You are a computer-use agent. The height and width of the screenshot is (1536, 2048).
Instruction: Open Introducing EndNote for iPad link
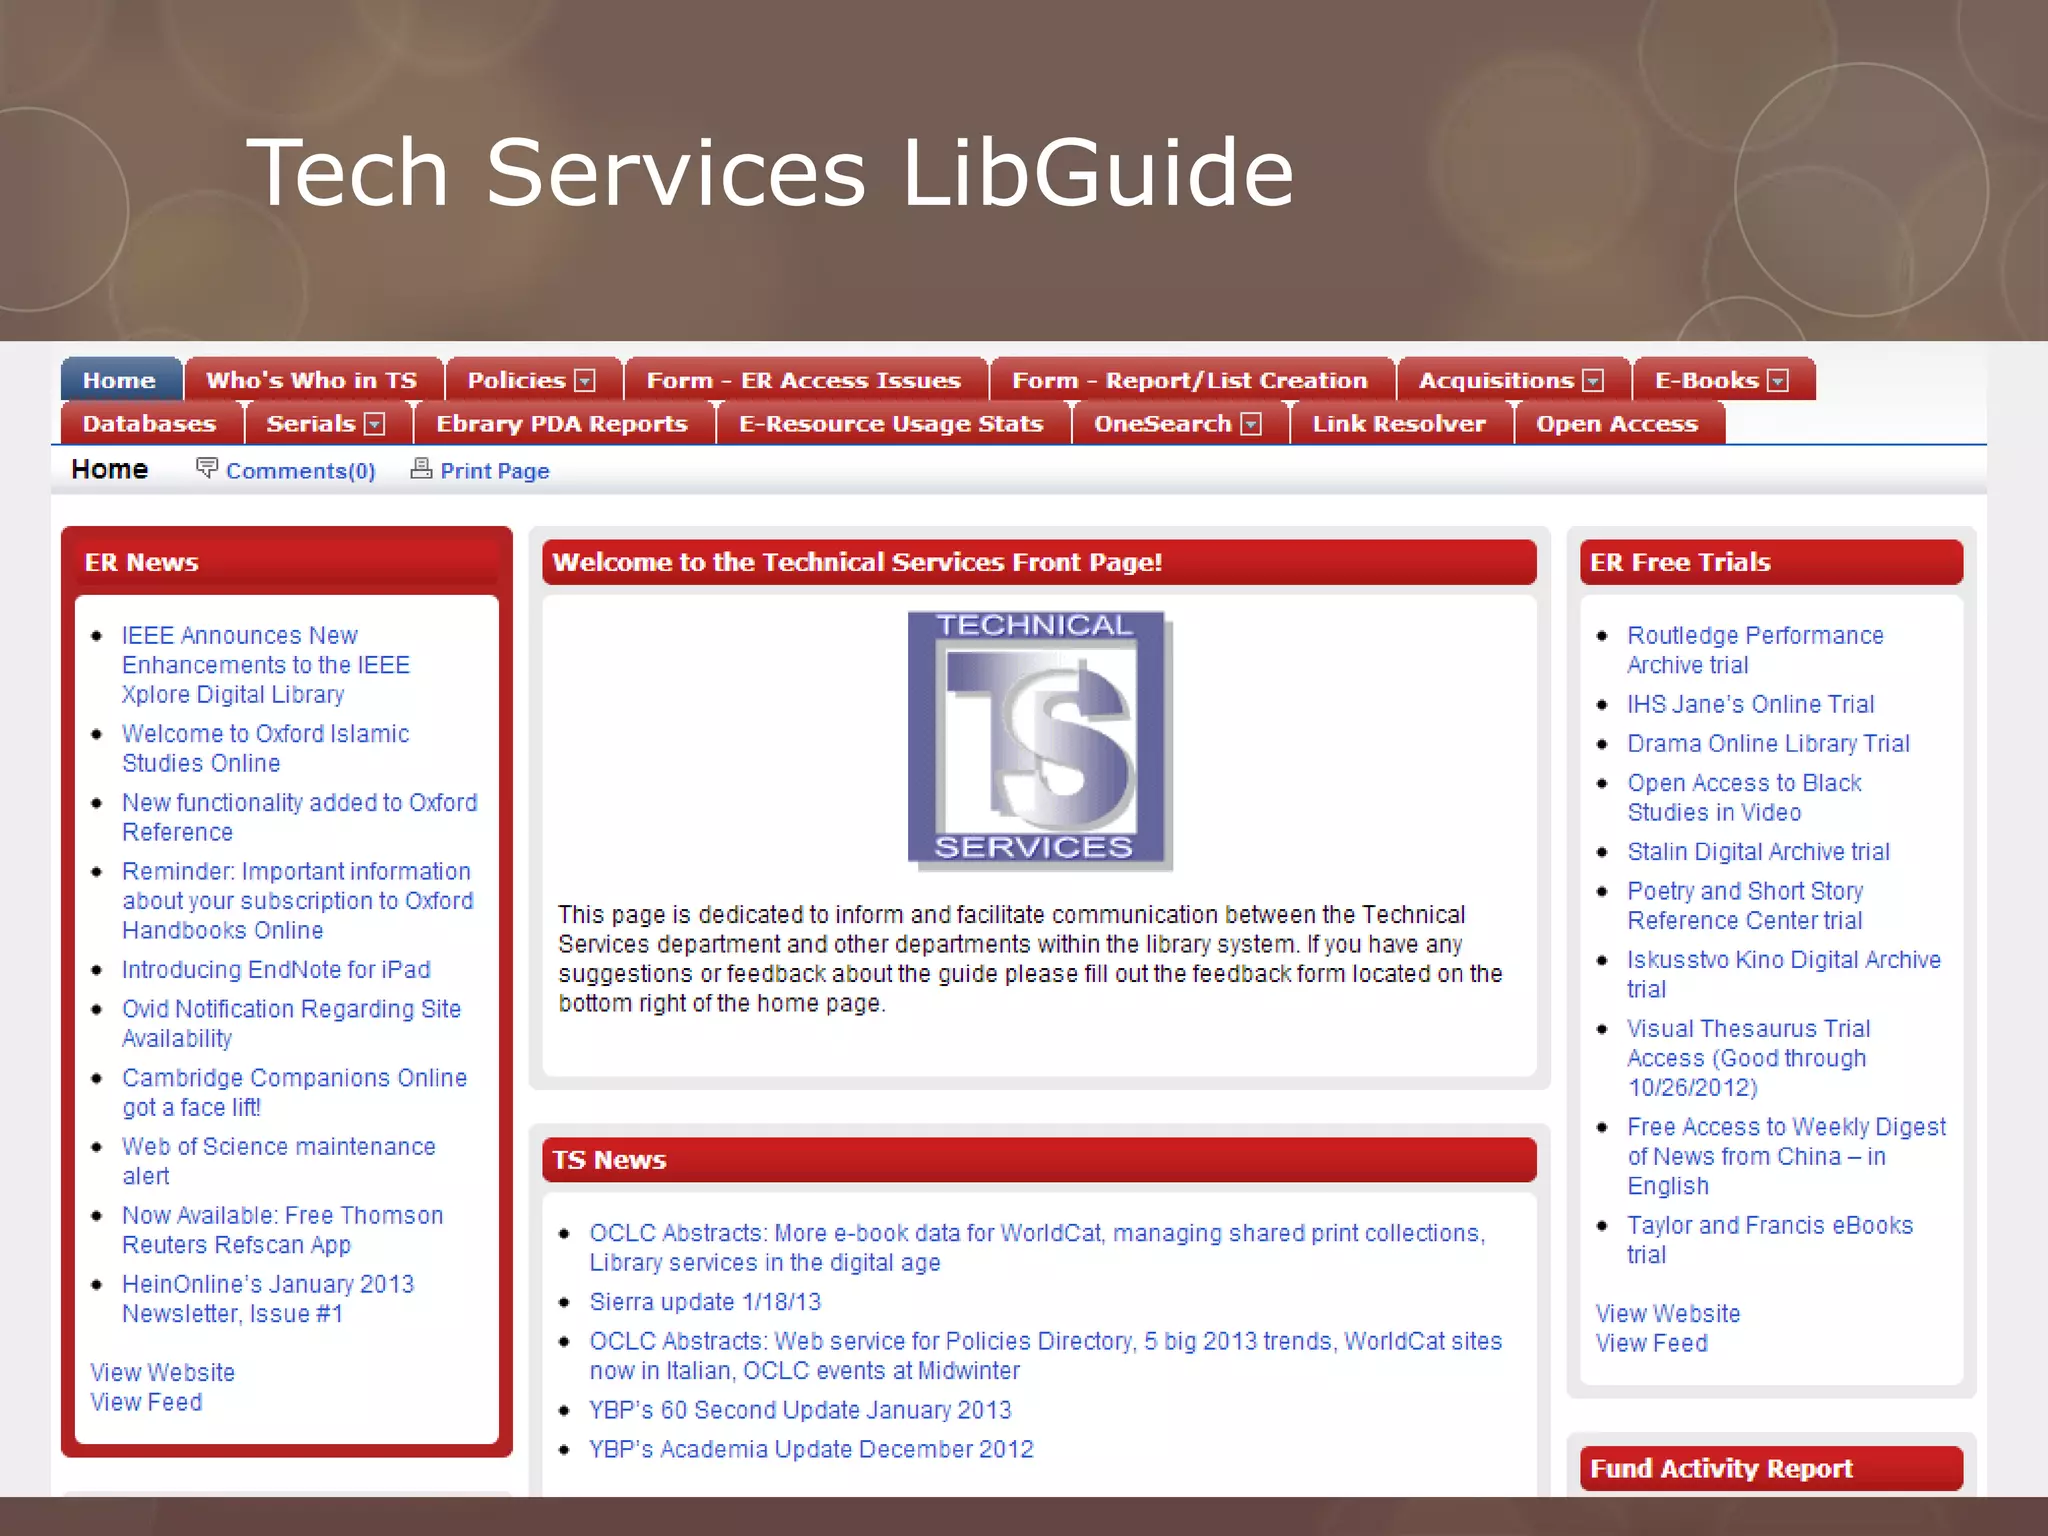pos(276,970)
